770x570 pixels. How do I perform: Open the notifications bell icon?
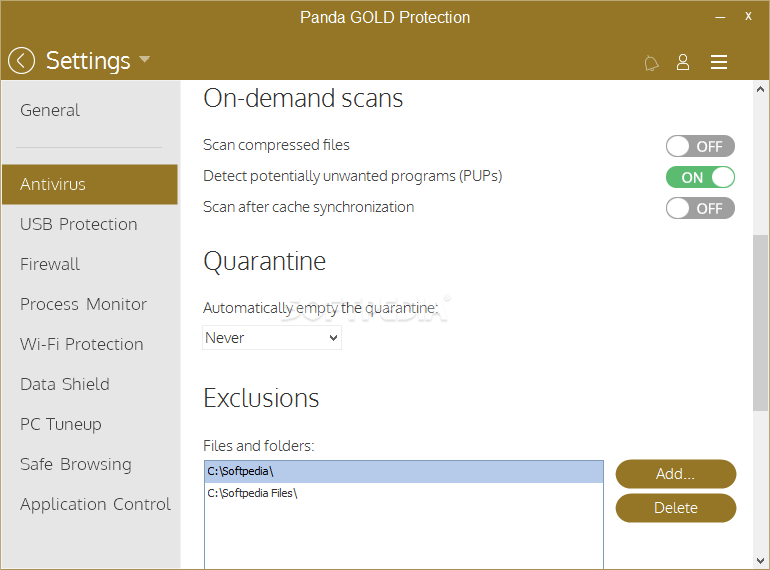[x=651, y=63]
